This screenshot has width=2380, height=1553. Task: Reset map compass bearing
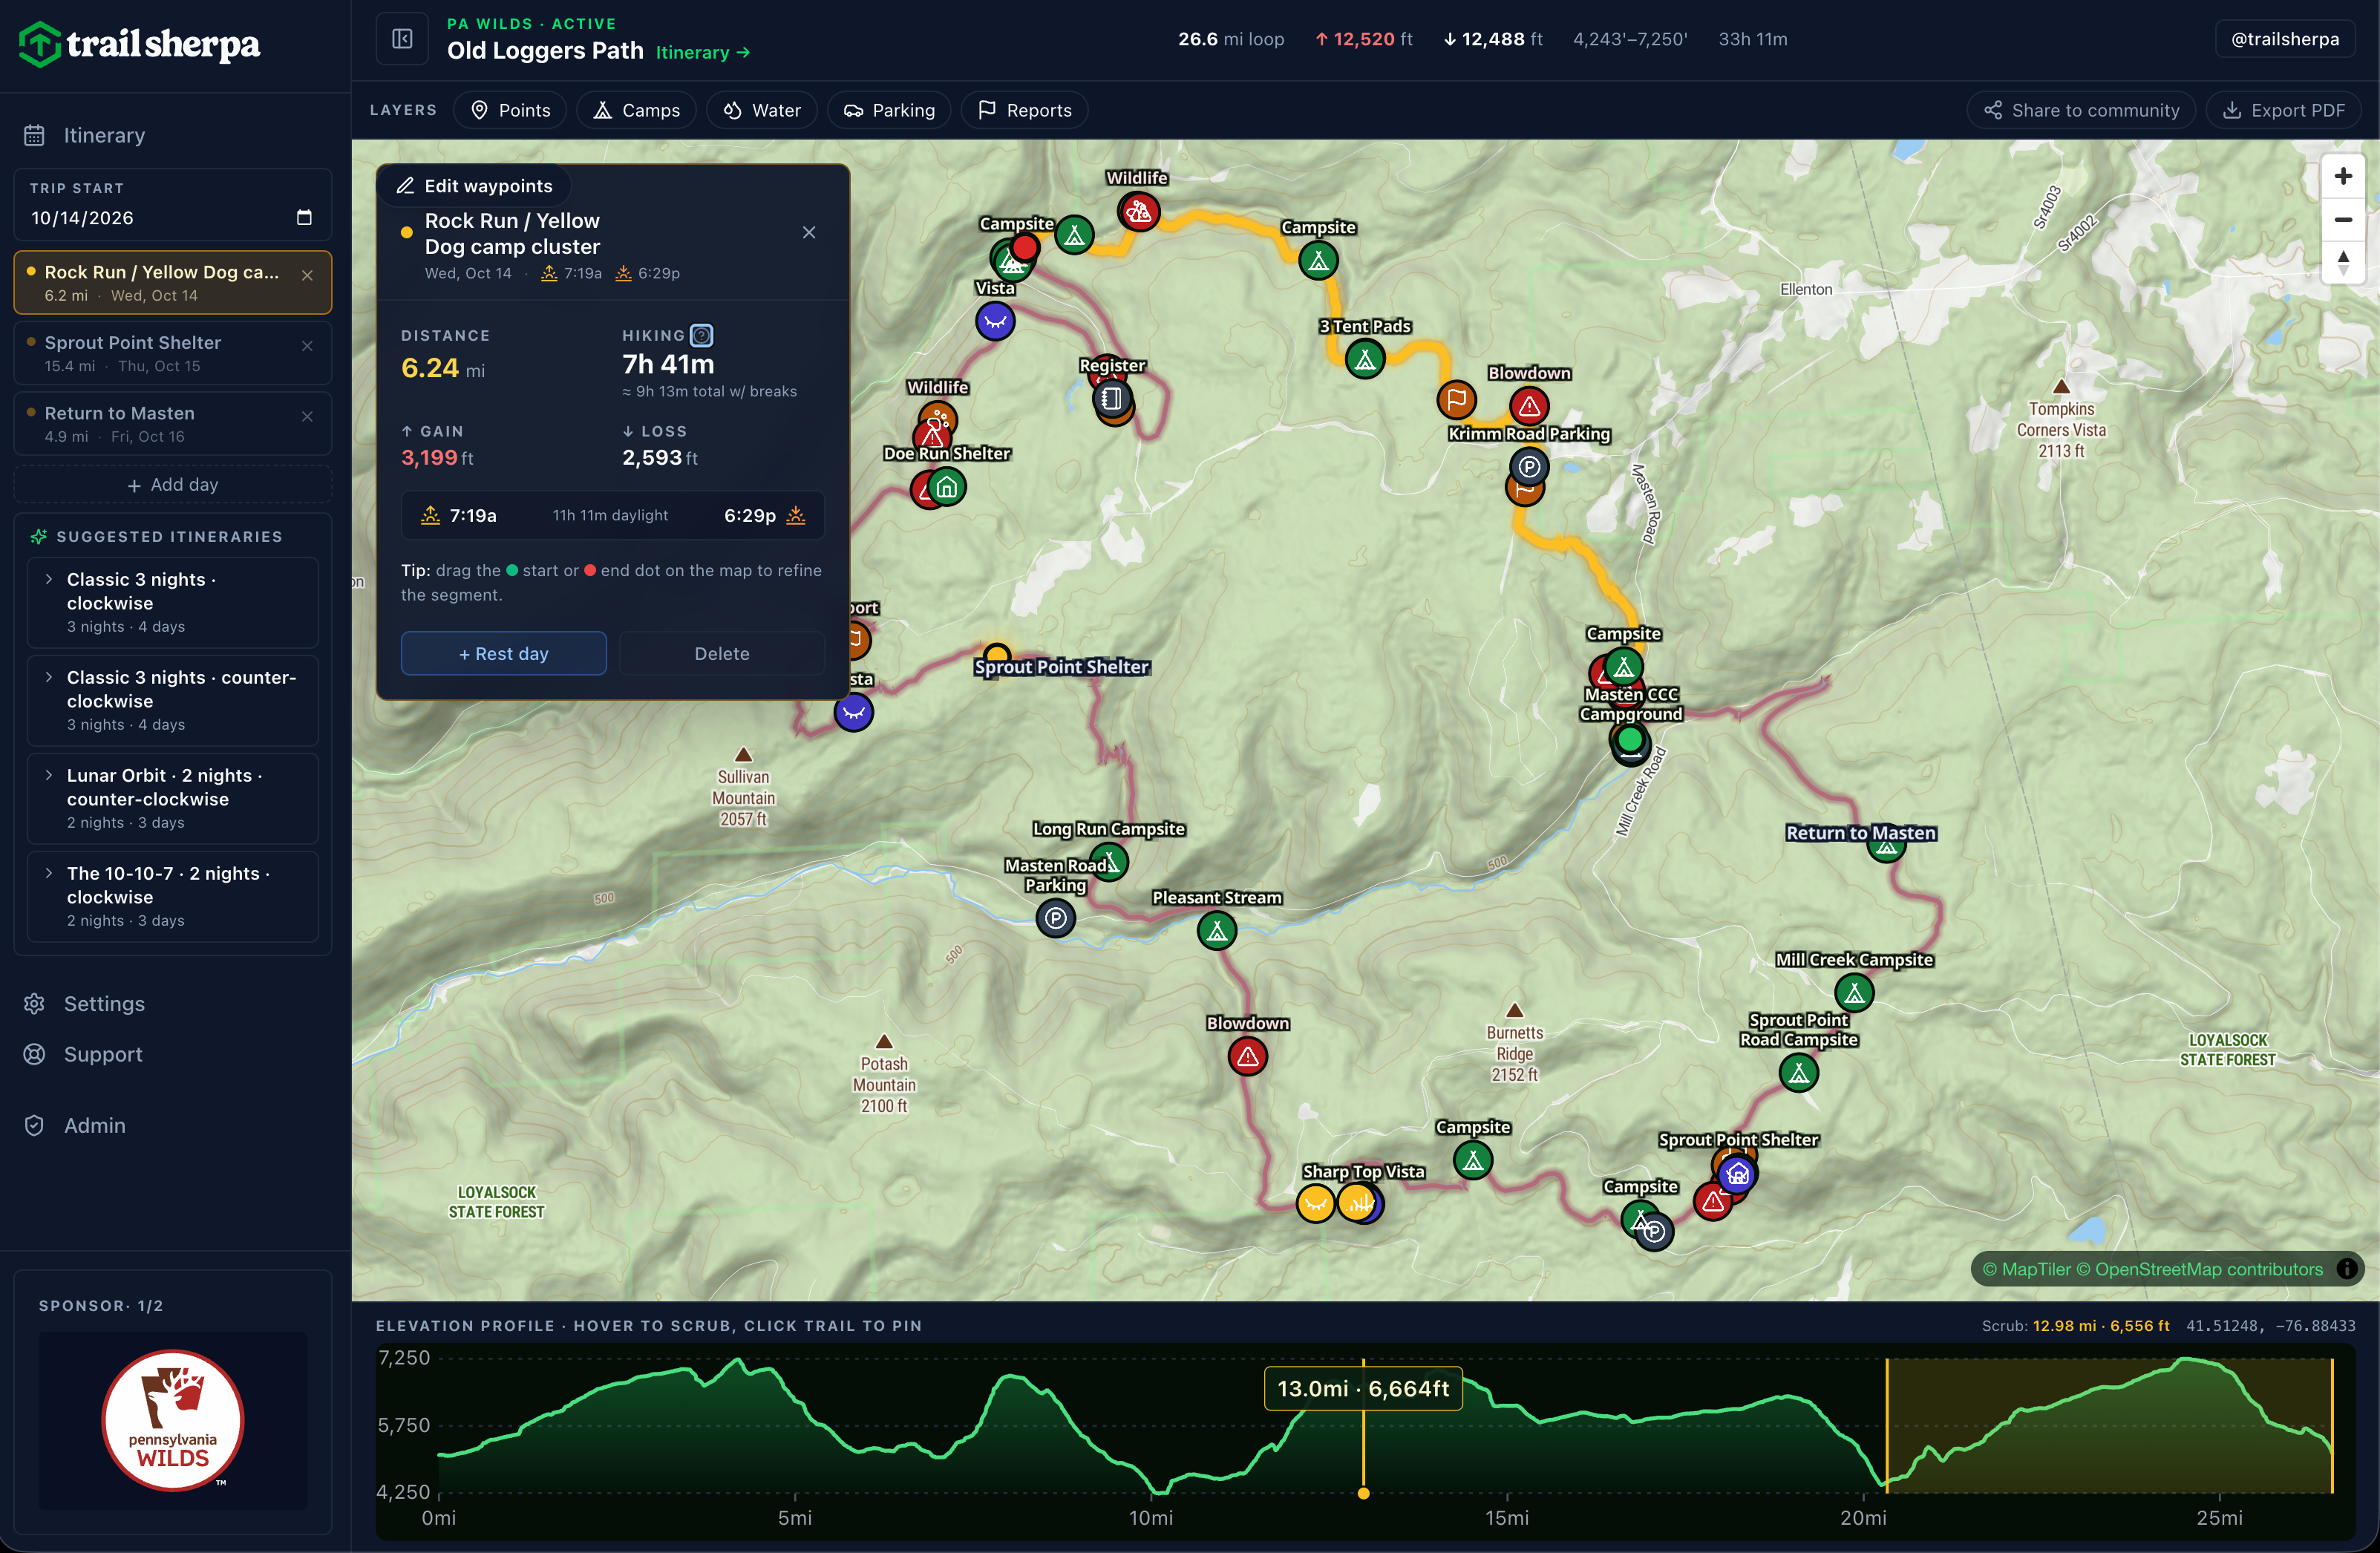tap(2343, 263)
